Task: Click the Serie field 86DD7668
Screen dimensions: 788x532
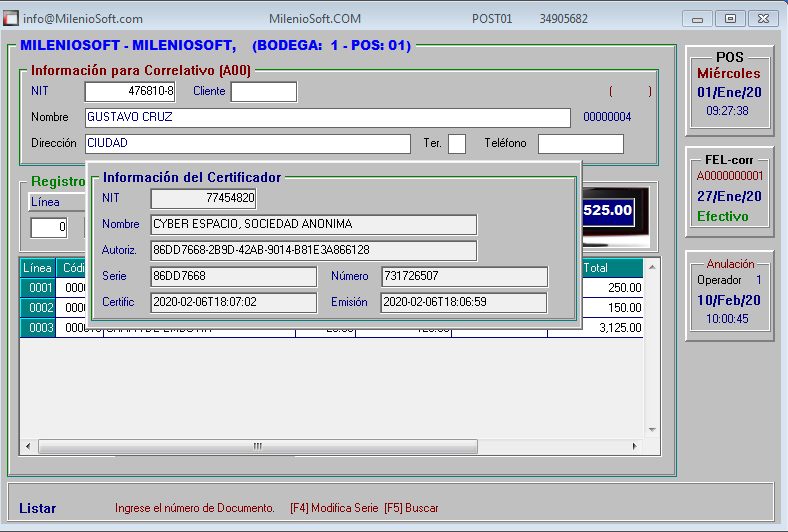Action: point(234,277)
